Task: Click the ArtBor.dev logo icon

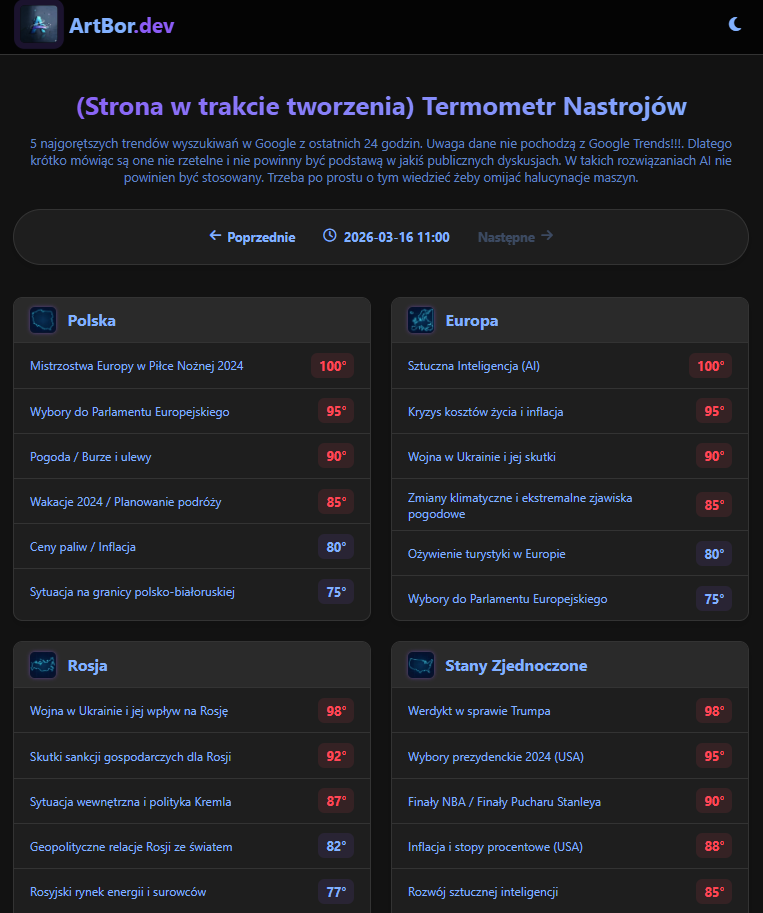Action: (38, 24)
